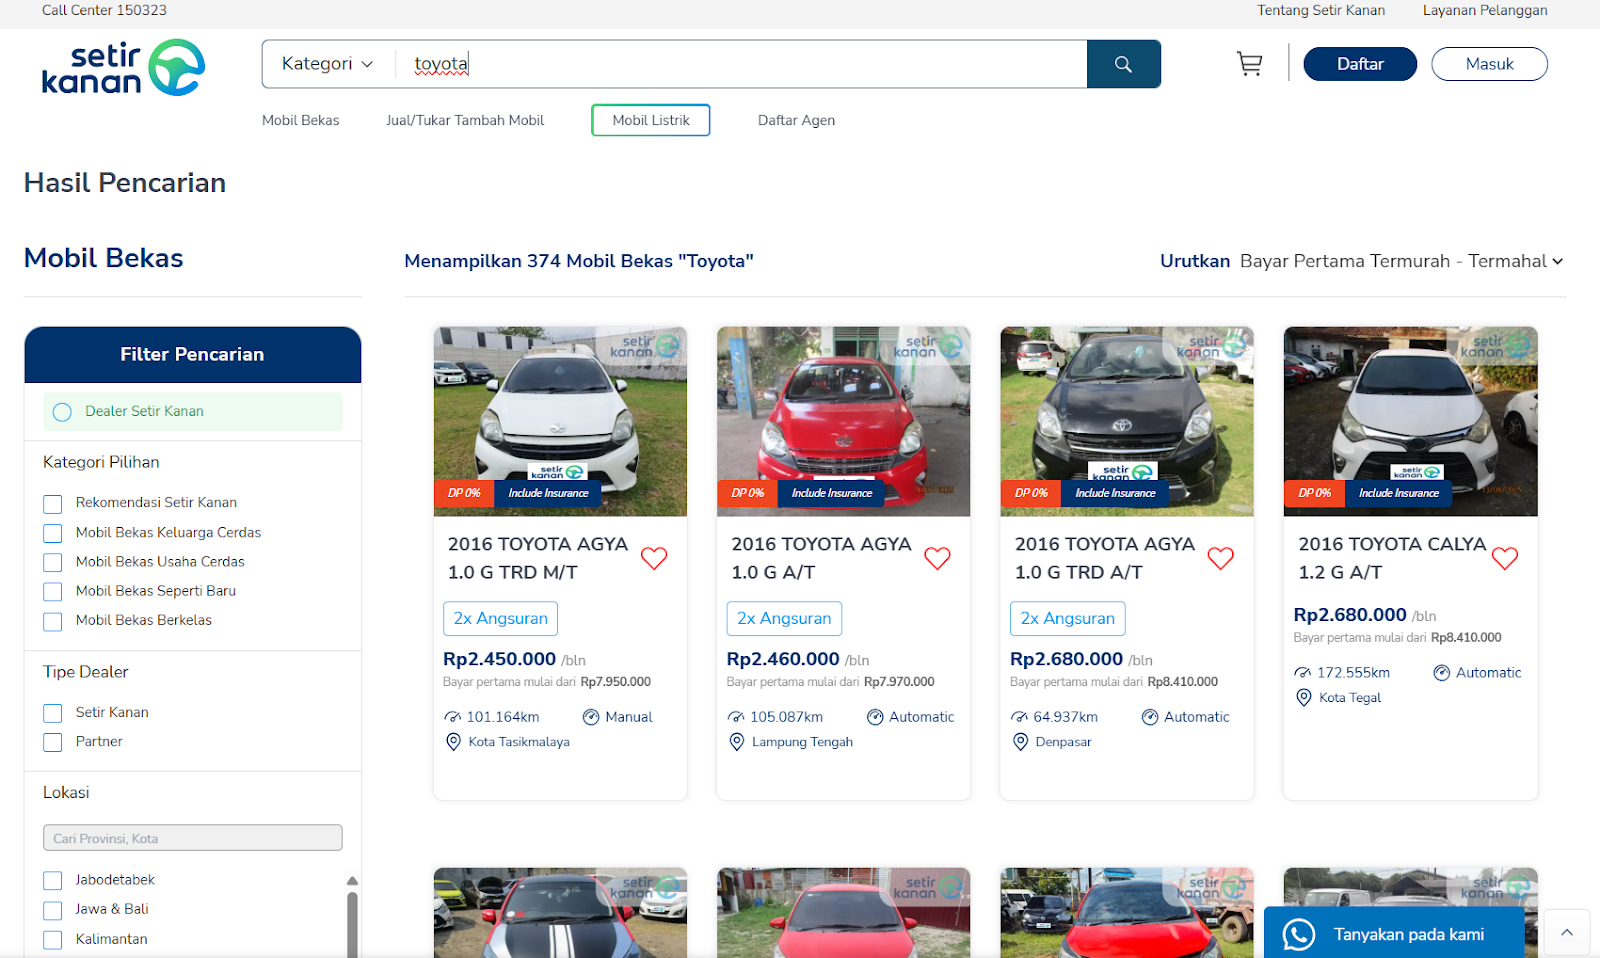Open the shopping cart icon

[1249, 64]
